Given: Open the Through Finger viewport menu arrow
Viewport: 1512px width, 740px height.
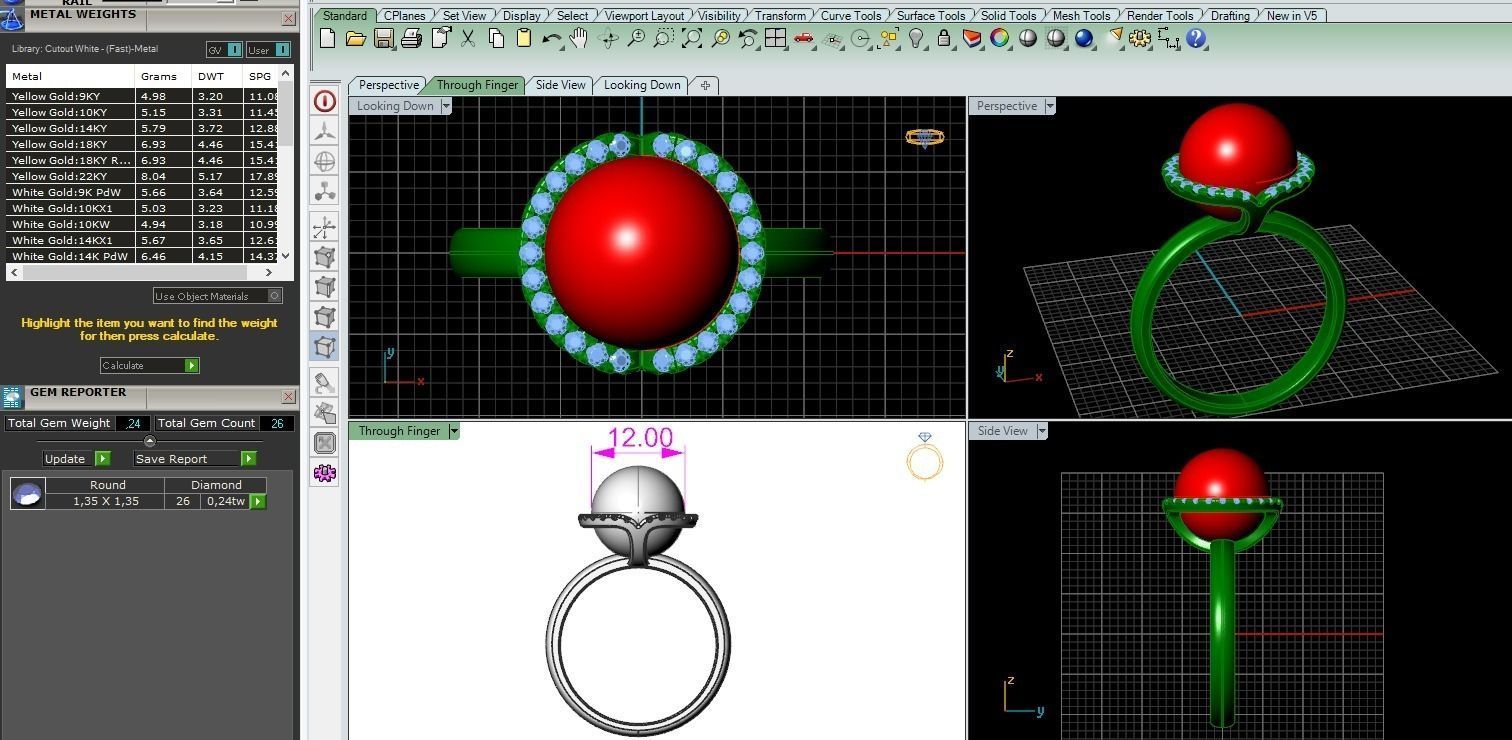Looking at the screenshot, I should [453, 431].
